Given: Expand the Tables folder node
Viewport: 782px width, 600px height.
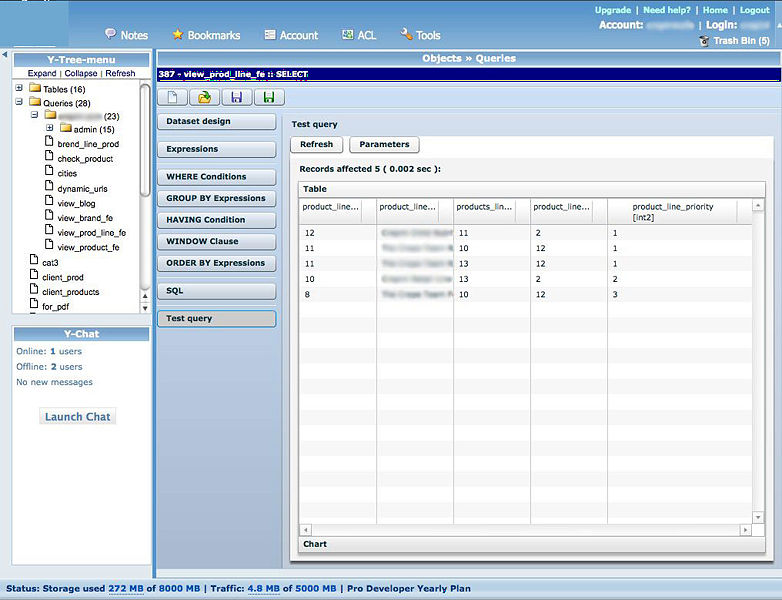Looking at the screenshot, I should click(19, 89).
